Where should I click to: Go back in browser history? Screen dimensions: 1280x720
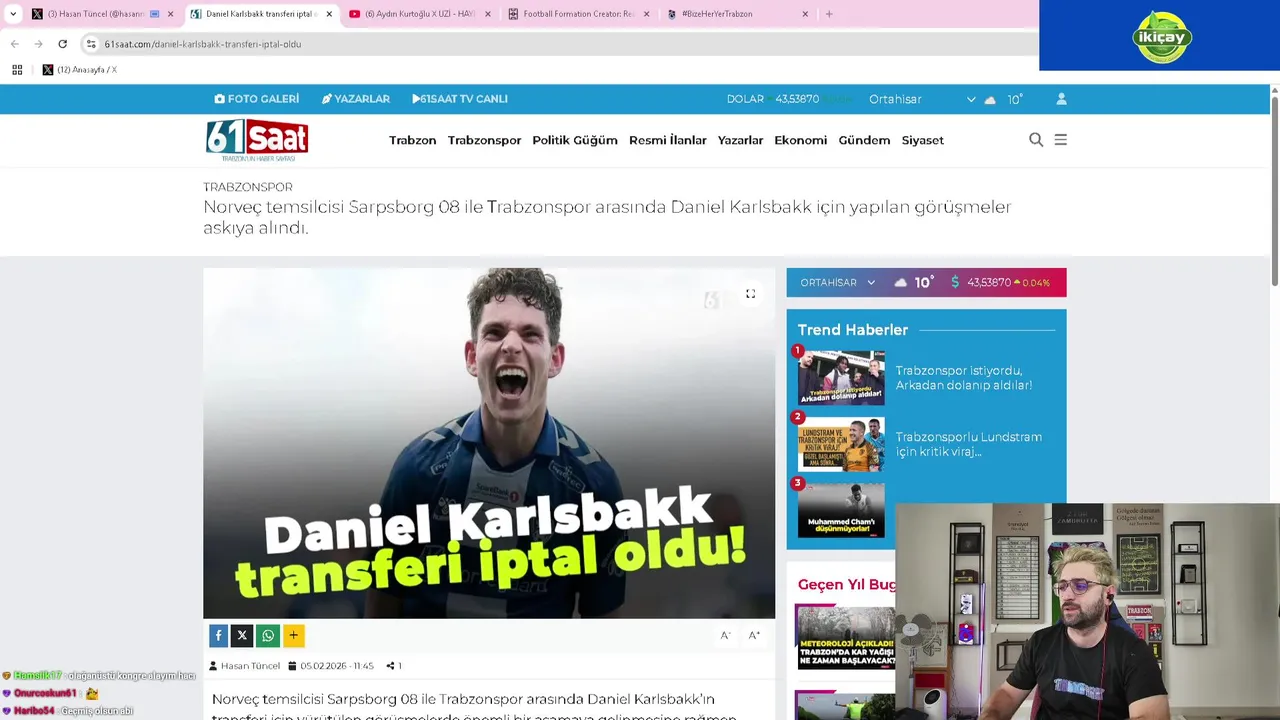click(x=14, y=44)
